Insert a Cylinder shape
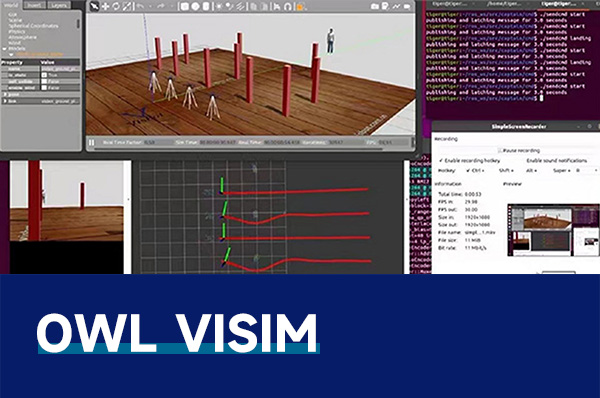The image size is (600, 398). pos(206,6)
